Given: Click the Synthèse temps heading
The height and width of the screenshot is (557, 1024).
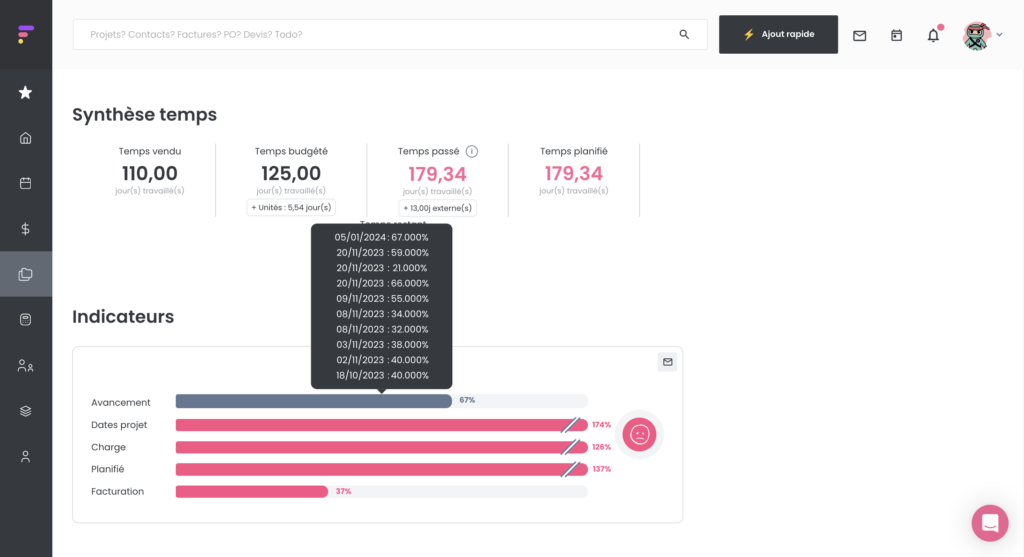Looking at the screenshot, I should 144,114.
